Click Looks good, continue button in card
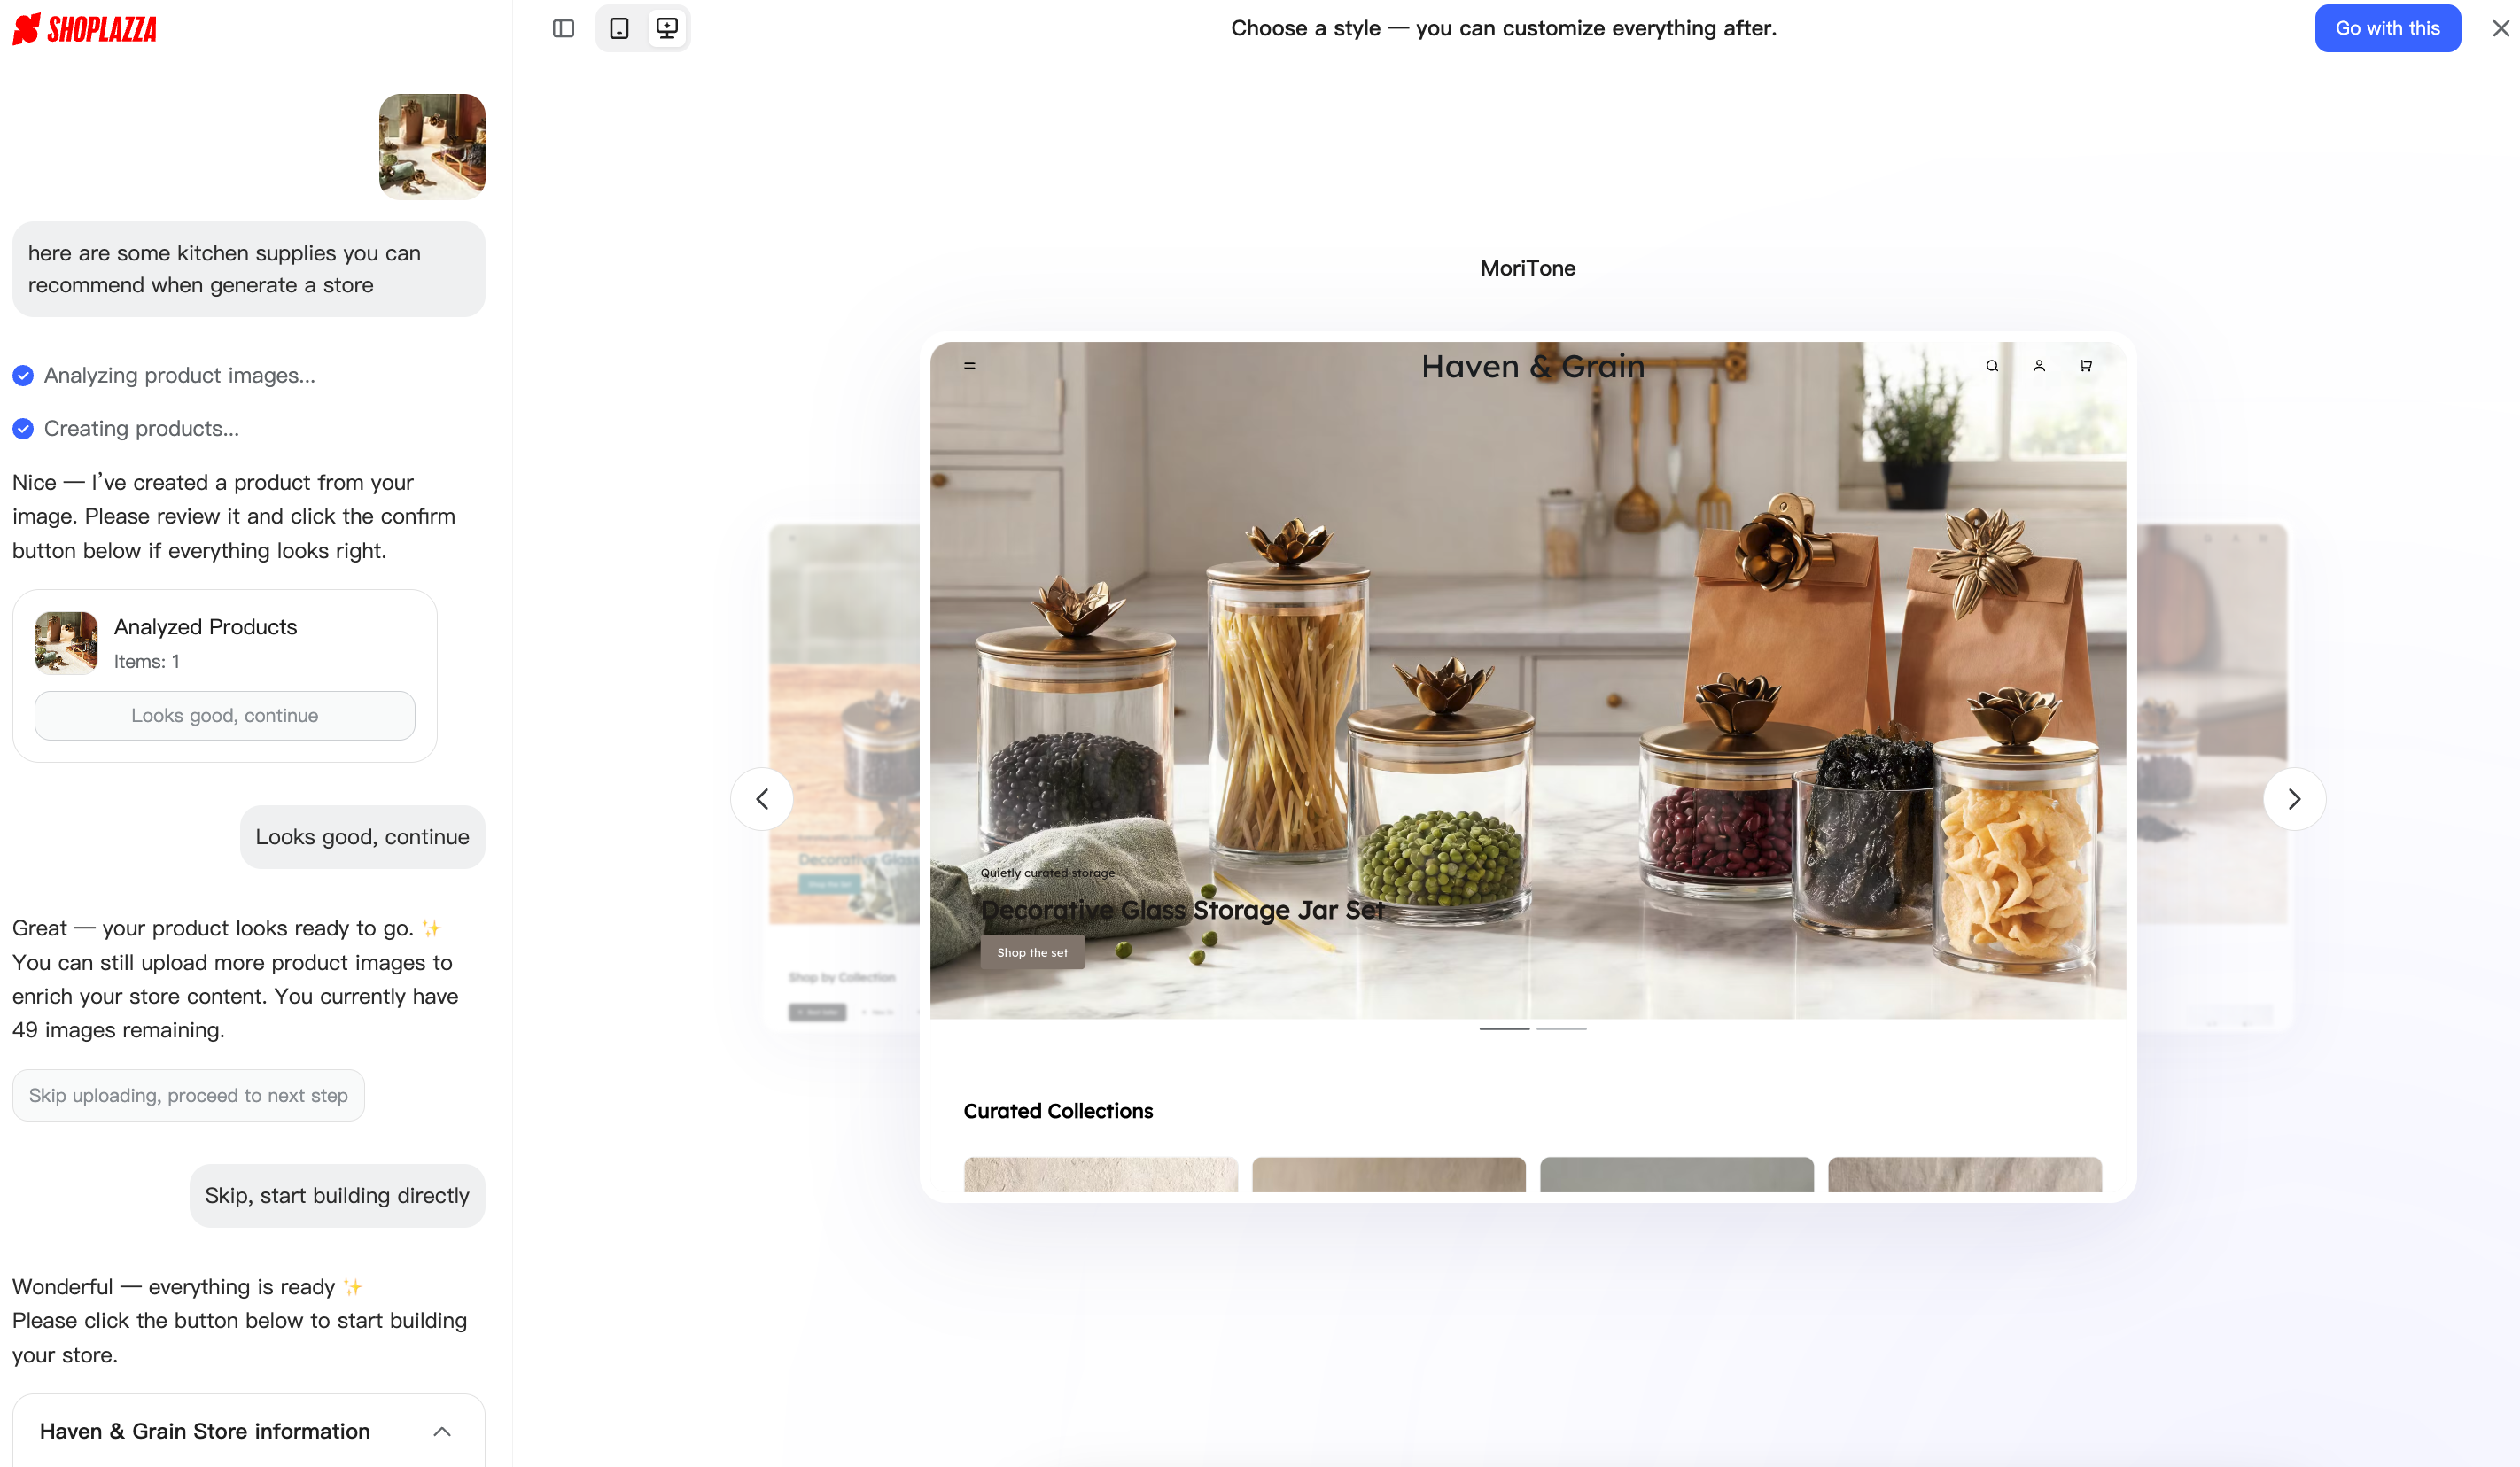 pyautogui.click(x=224, y=715)
